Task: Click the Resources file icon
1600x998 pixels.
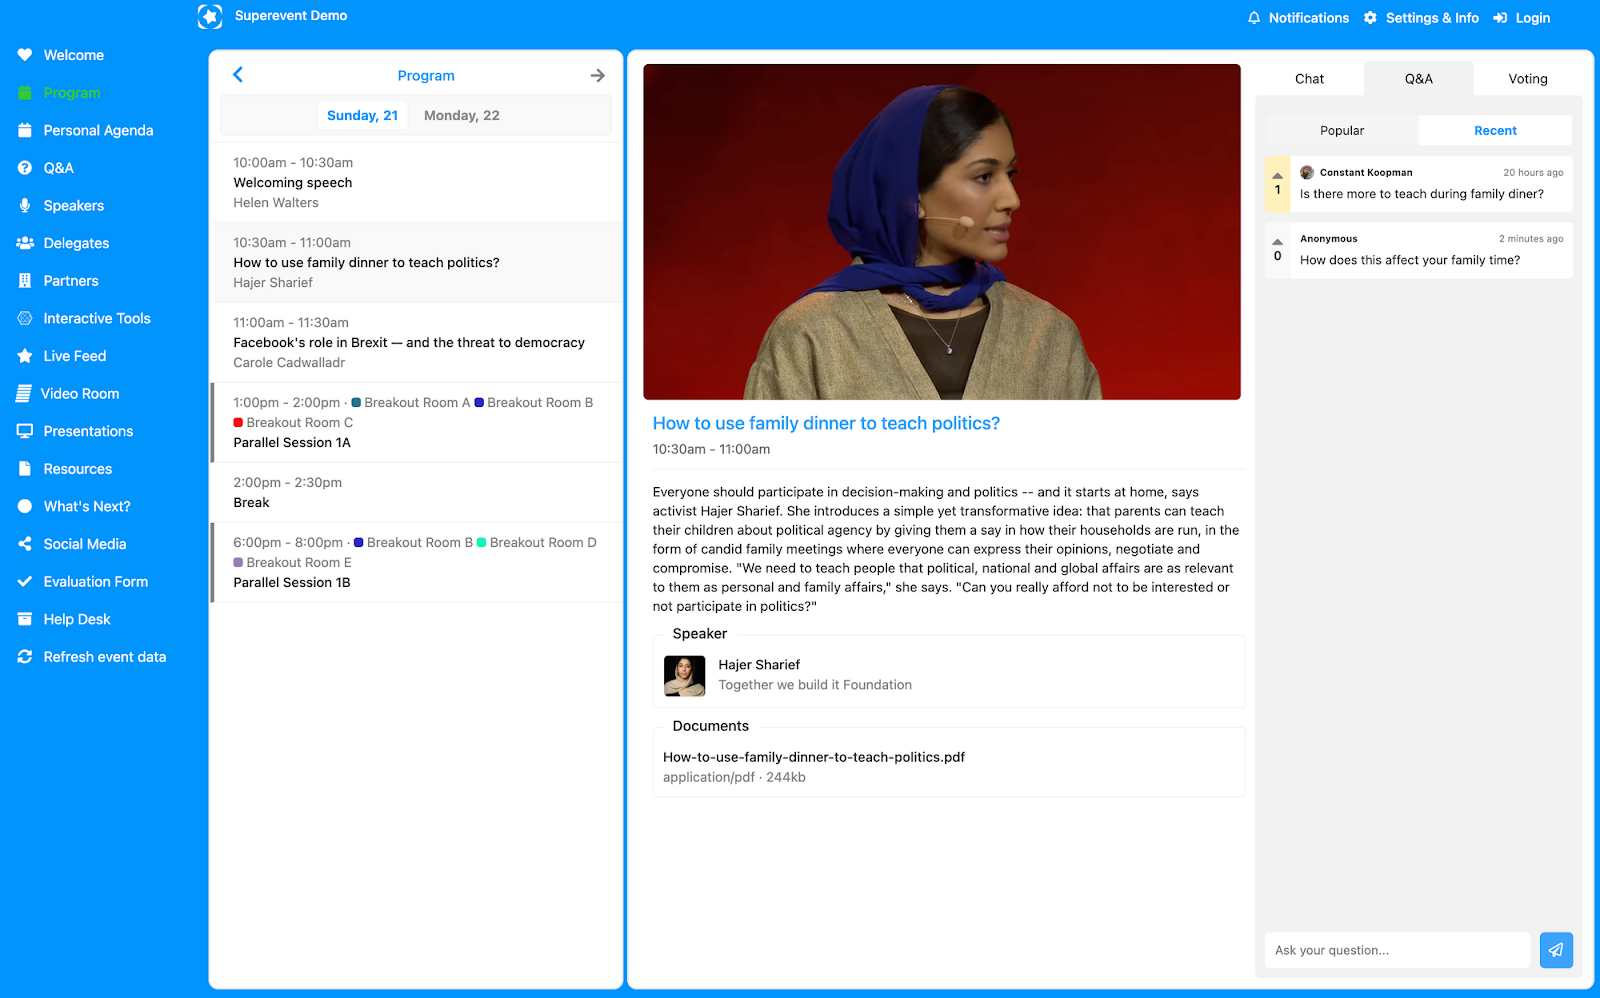Action: pos(25,469)
